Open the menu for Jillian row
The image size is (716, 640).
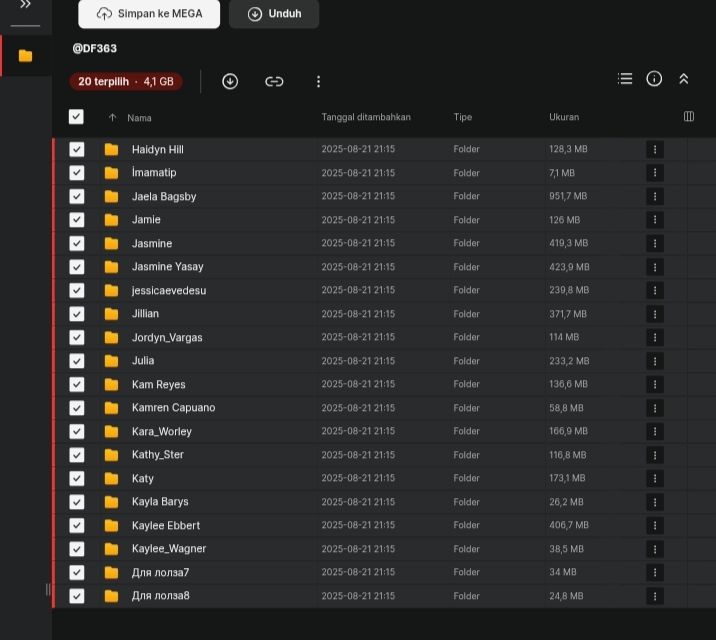(655, 314)
